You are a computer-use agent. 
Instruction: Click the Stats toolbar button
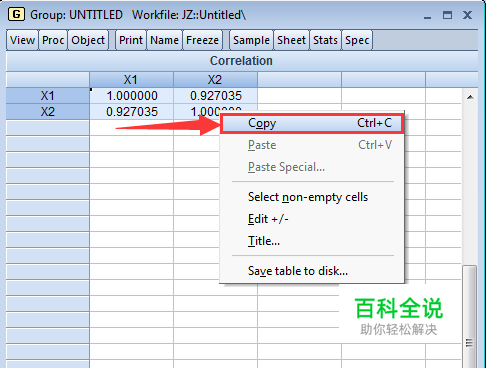[x=325, y=40]
